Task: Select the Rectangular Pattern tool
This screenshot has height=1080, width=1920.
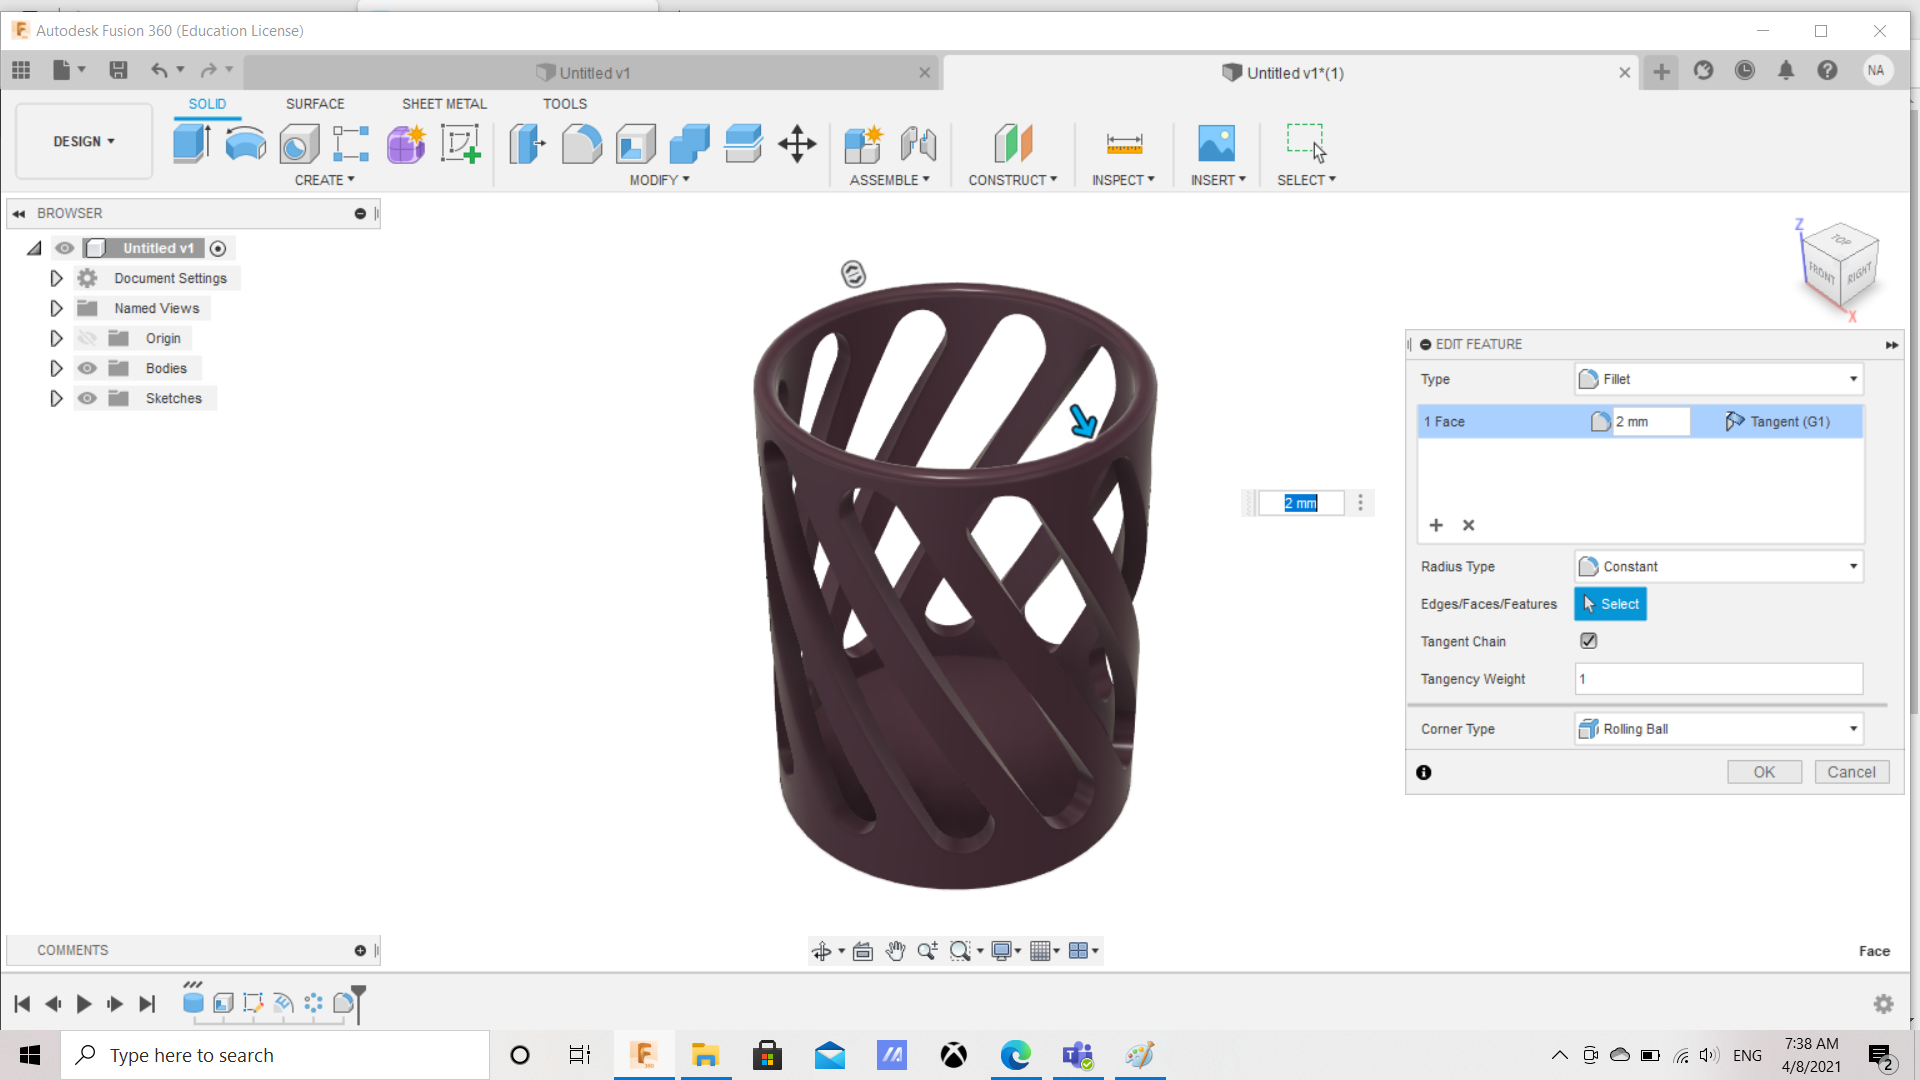Action: point(351,144)
